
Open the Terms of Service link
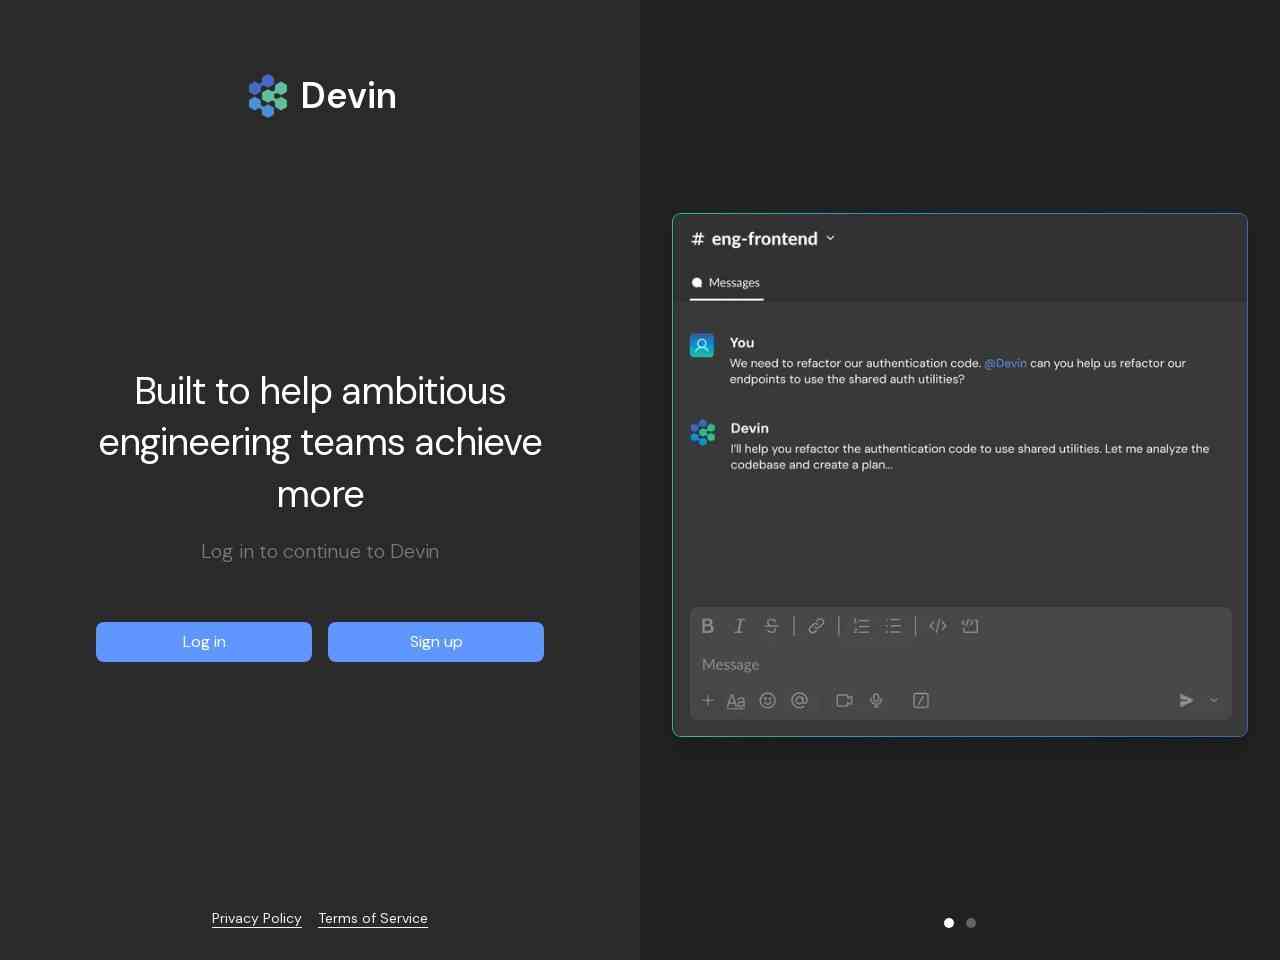pyautogui.click(x=373, y=918)
